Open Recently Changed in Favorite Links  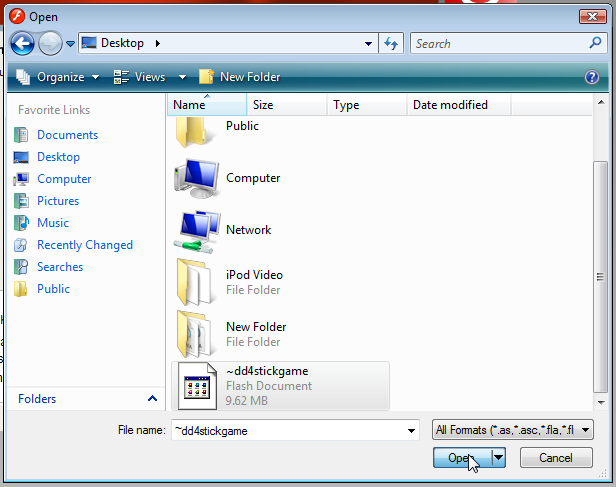[84, 245]
